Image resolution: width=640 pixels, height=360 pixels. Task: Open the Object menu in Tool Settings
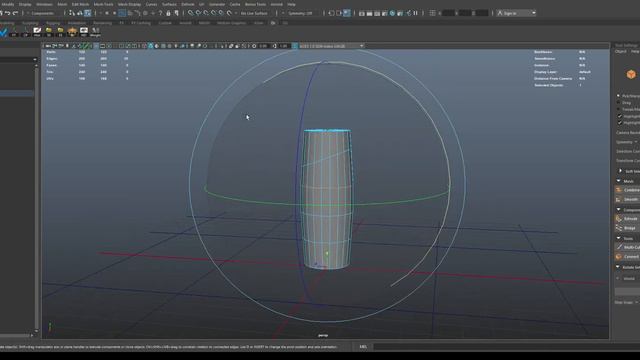620,51
